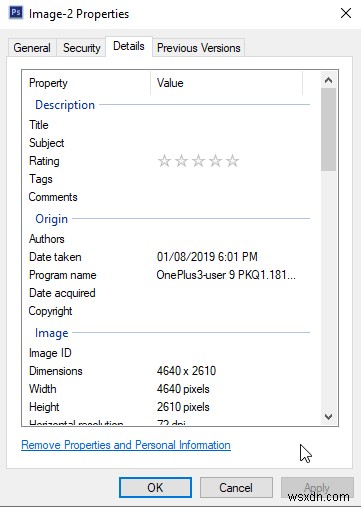Switch to the General tab

tap(32, 48)
